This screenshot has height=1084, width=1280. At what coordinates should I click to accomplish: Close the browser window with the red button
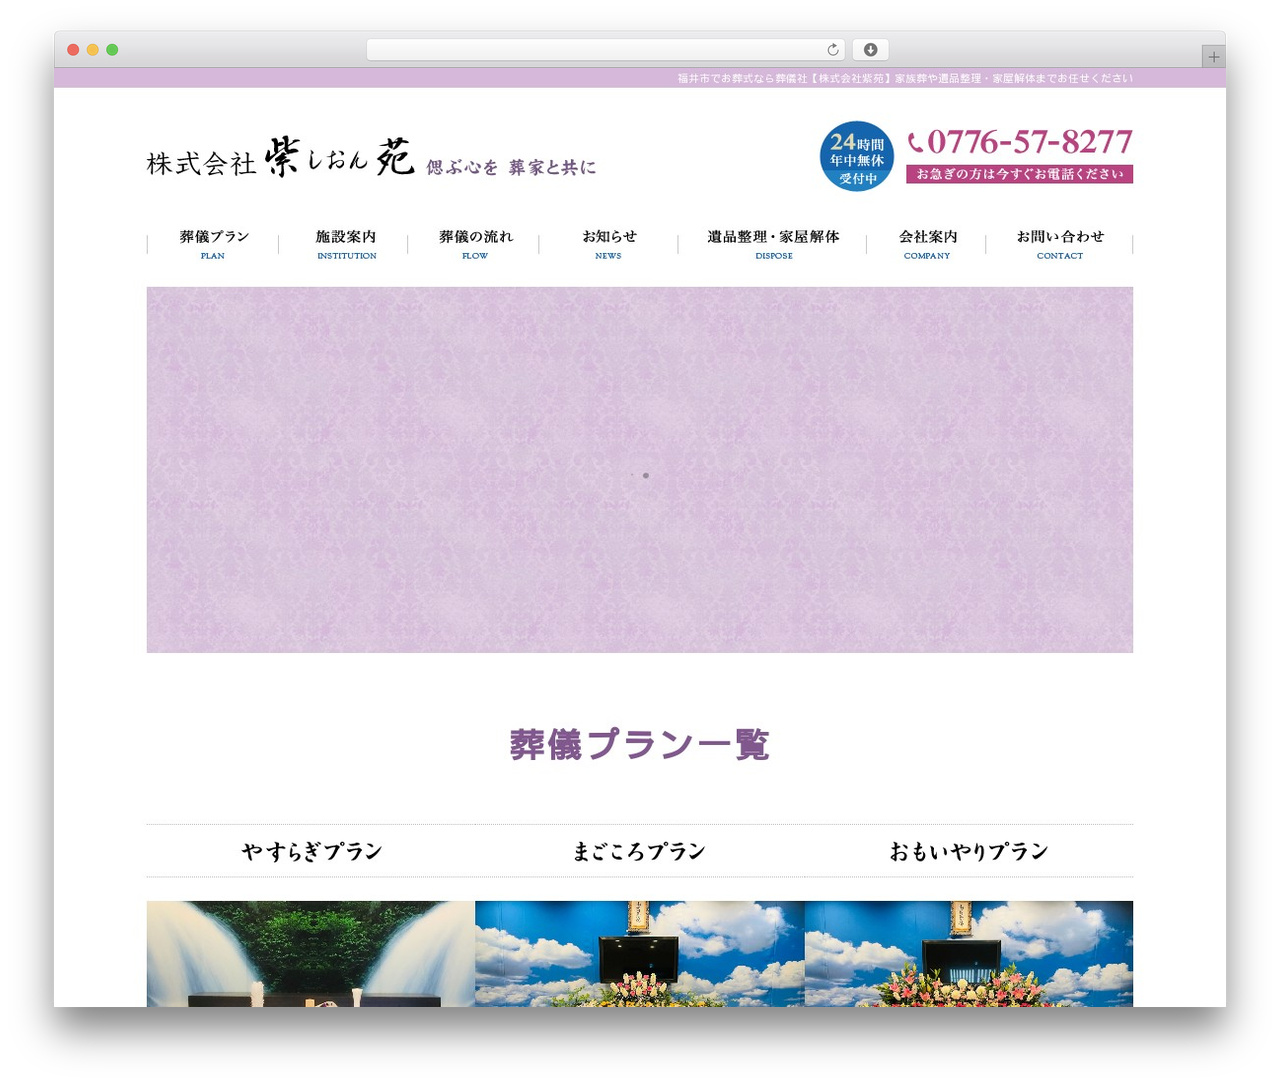pyautogui.click(x=73, y=50)
